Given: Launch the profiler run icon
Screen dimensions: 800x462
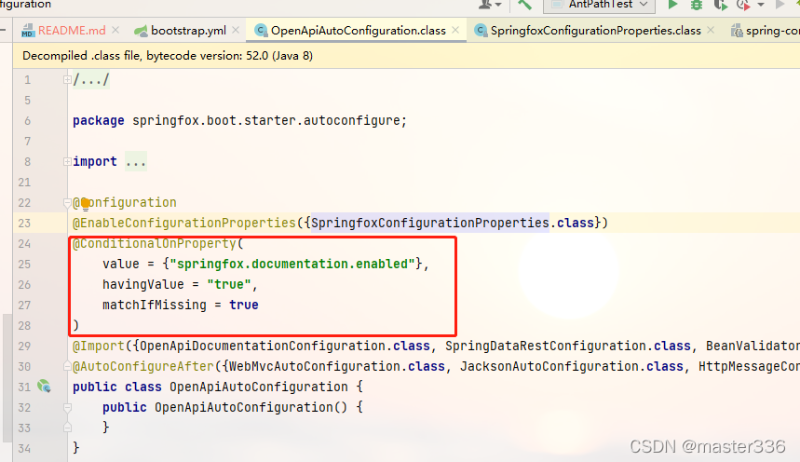Looking at the screenshot, I should pos(743,5).
